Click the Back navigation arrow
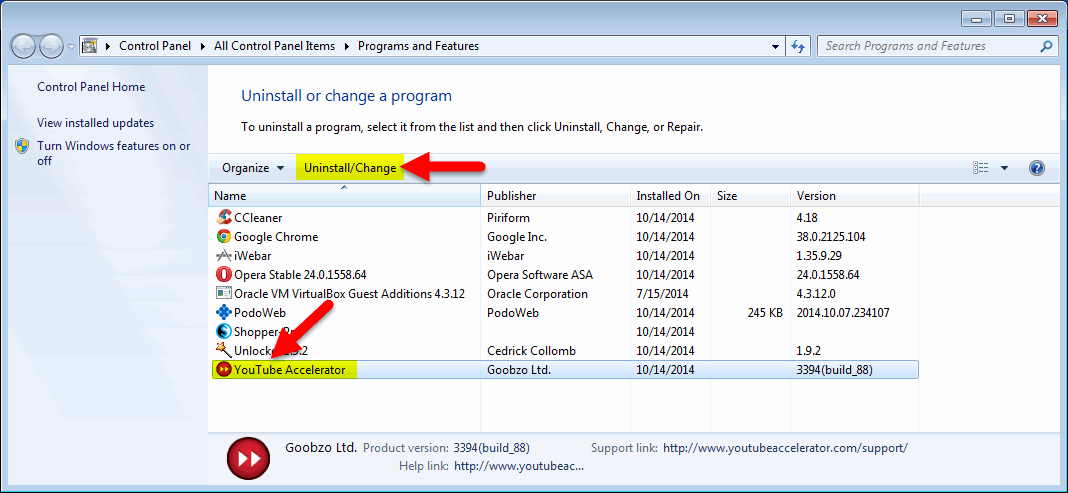The width and height of the screenshot is (1068, 493). pyautogui.click(x=24, y=46)
